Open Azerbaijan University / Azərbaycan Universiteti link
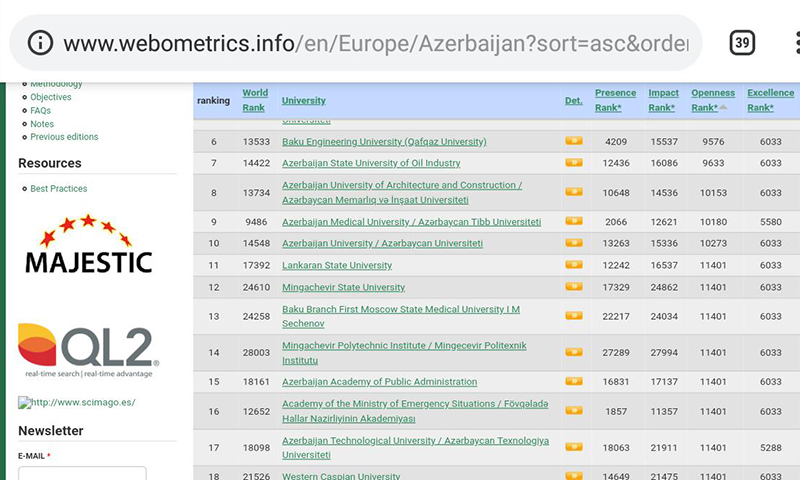The width and height of the screenshot is (800, 480). pyautogui.click(x=382, y=243)
